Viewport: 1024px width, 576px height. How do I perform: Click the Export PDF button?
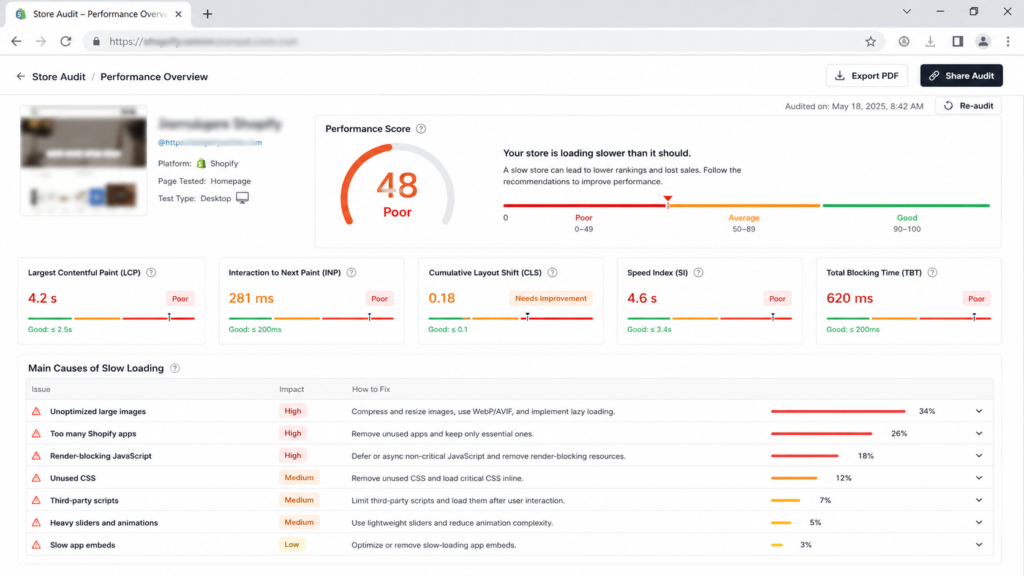tap(867, 76)
